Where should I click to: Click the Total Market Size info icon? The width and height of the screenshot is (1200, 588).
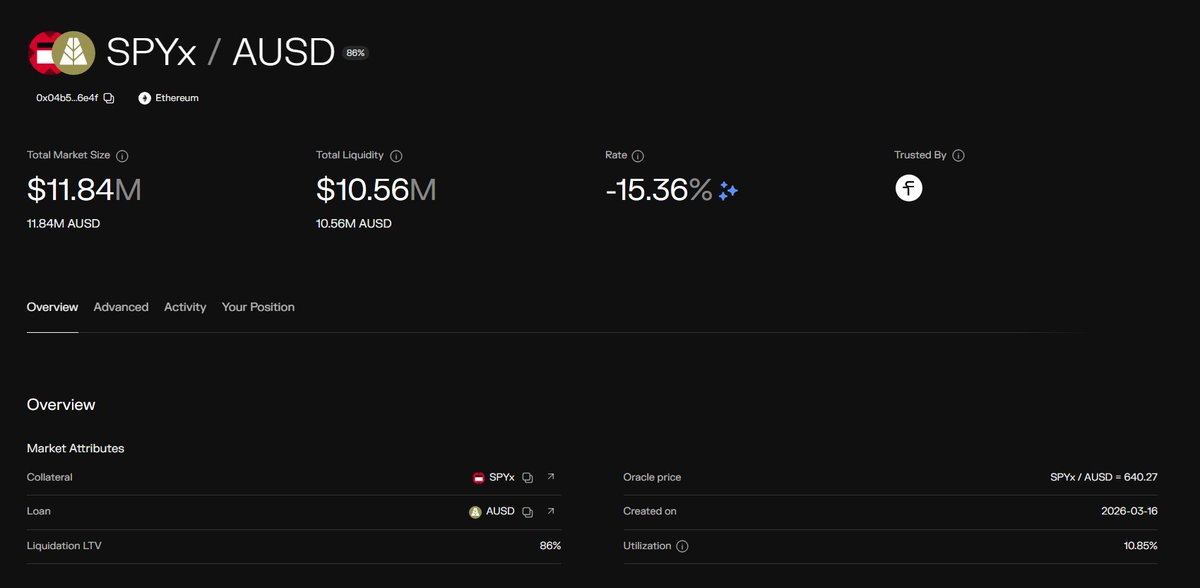[122, 156]
